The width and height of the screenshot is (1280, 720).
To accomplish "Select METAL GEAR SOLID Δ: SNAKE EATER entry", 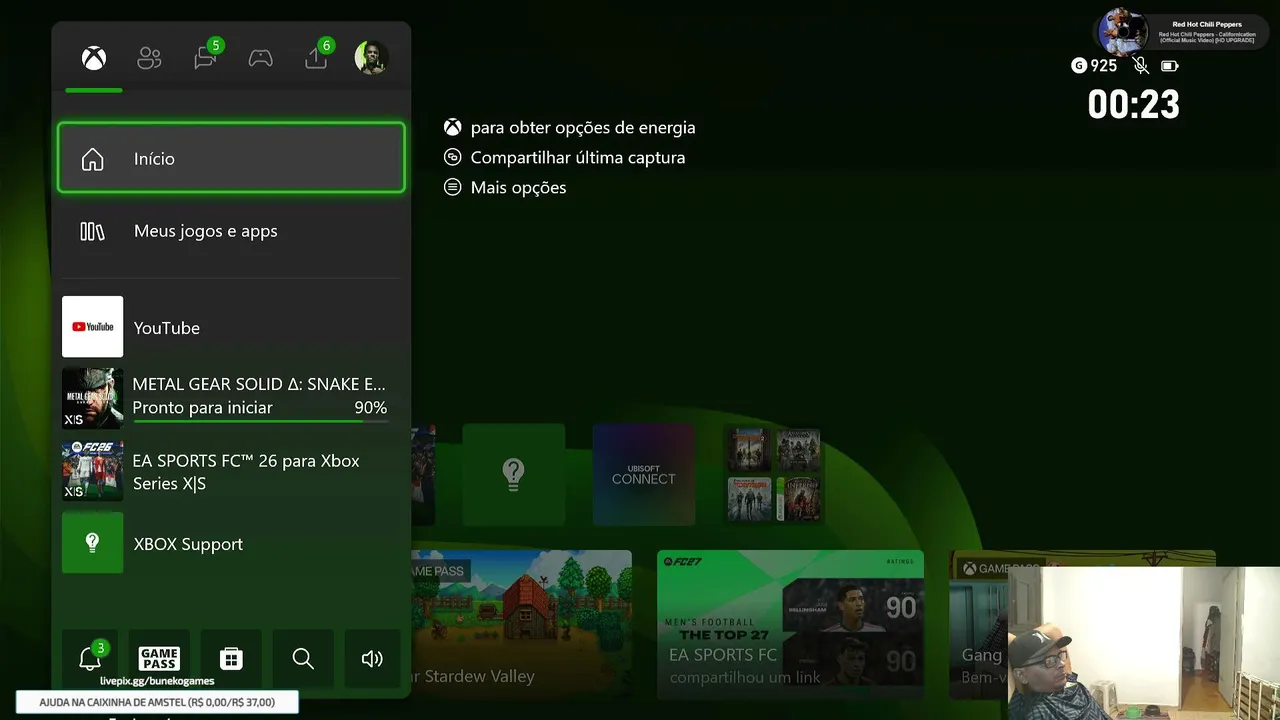I will 231,397.
